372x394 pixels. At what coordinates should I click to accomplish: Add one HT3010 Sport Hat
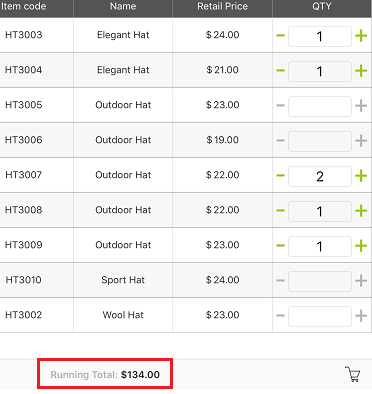[x=361, y=281]
